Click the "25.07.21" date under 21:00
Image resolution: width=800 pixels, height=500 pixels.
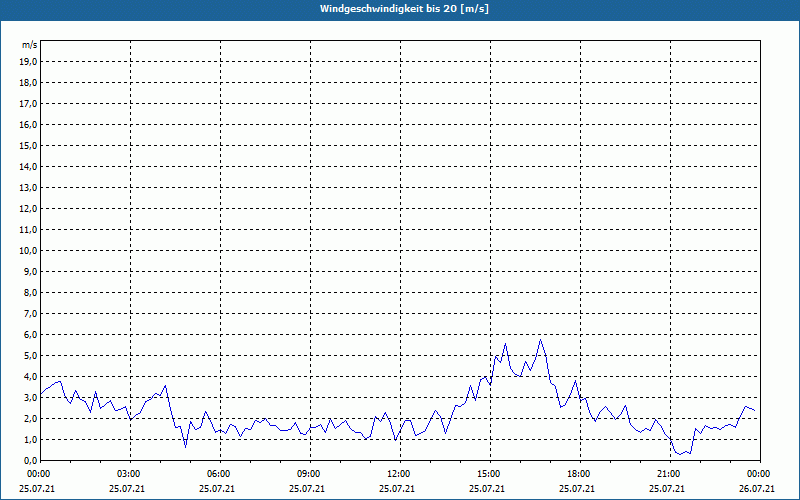(666, 489)
